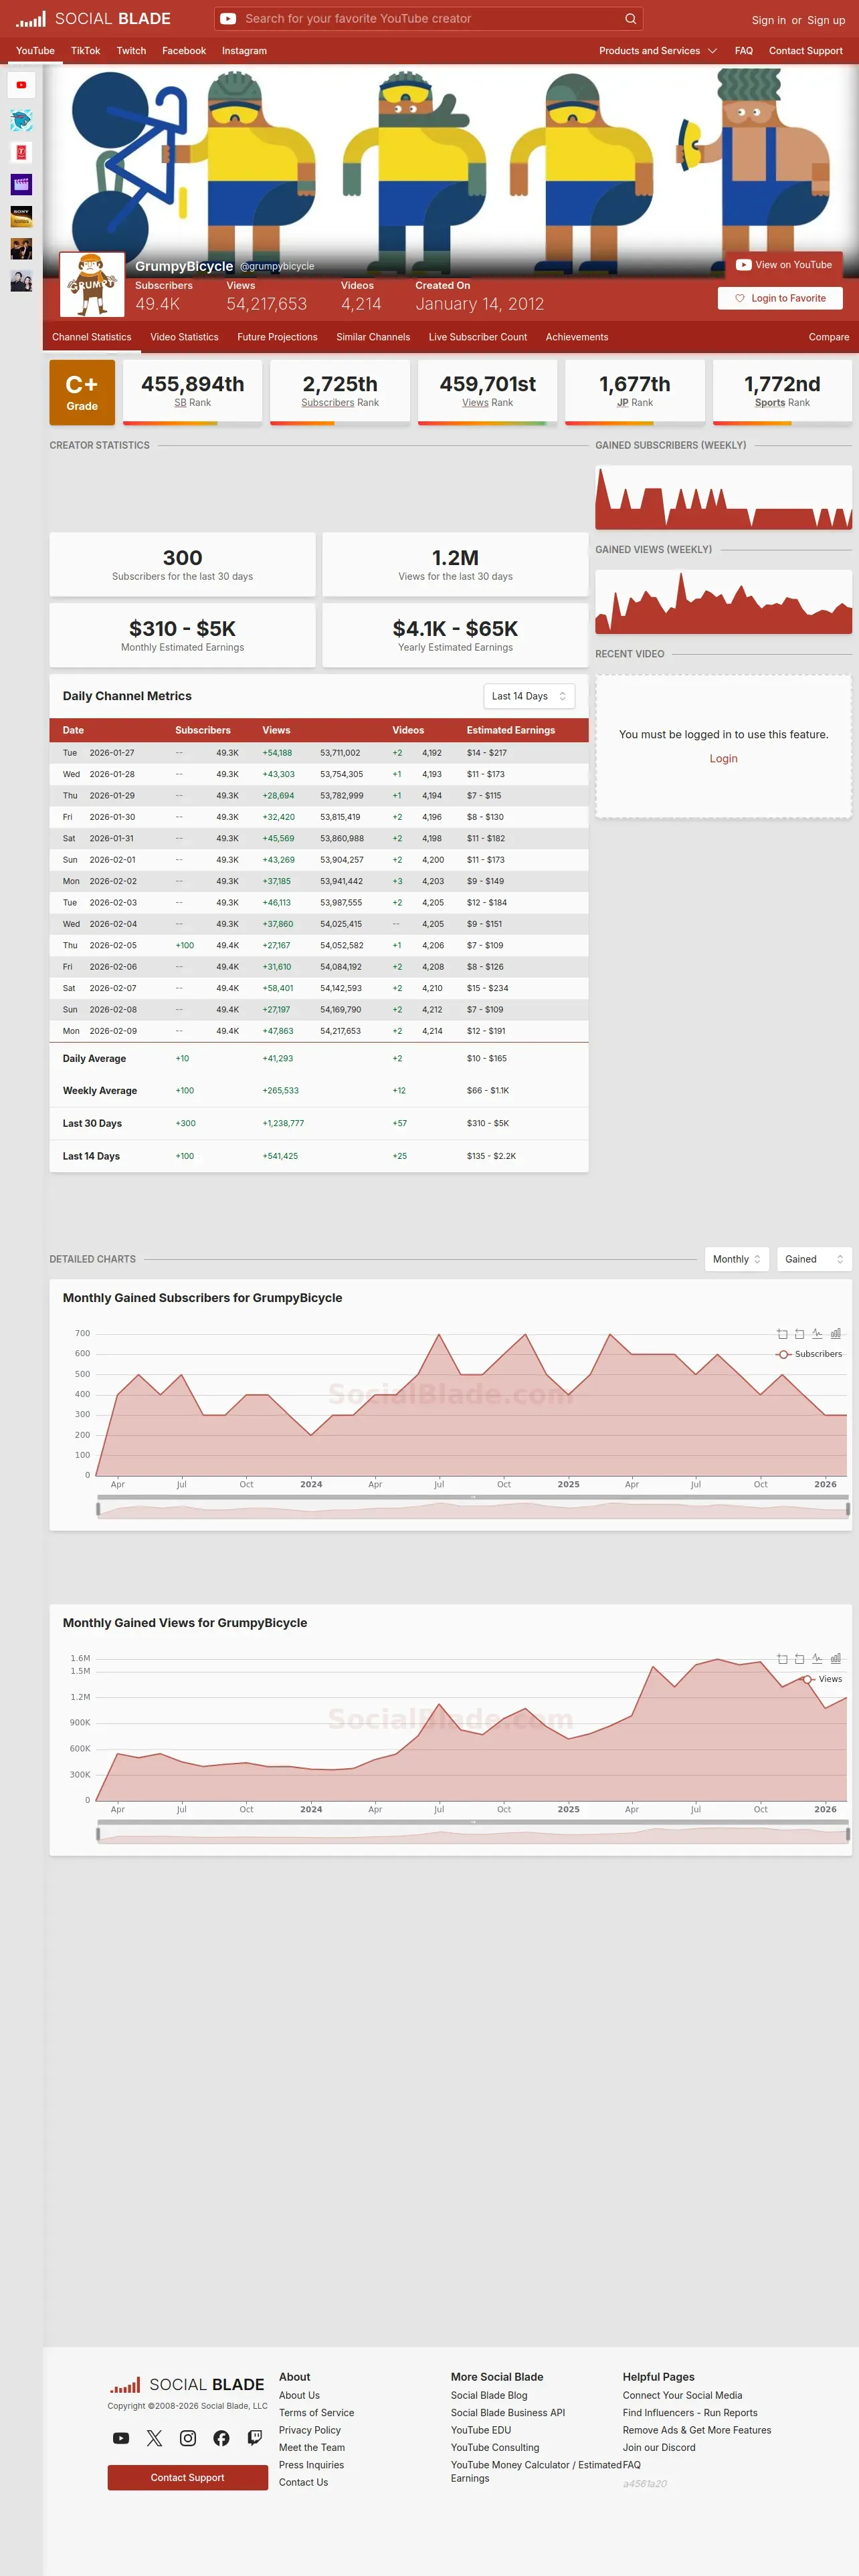Open the Live Subscriber Count tab

478,337
